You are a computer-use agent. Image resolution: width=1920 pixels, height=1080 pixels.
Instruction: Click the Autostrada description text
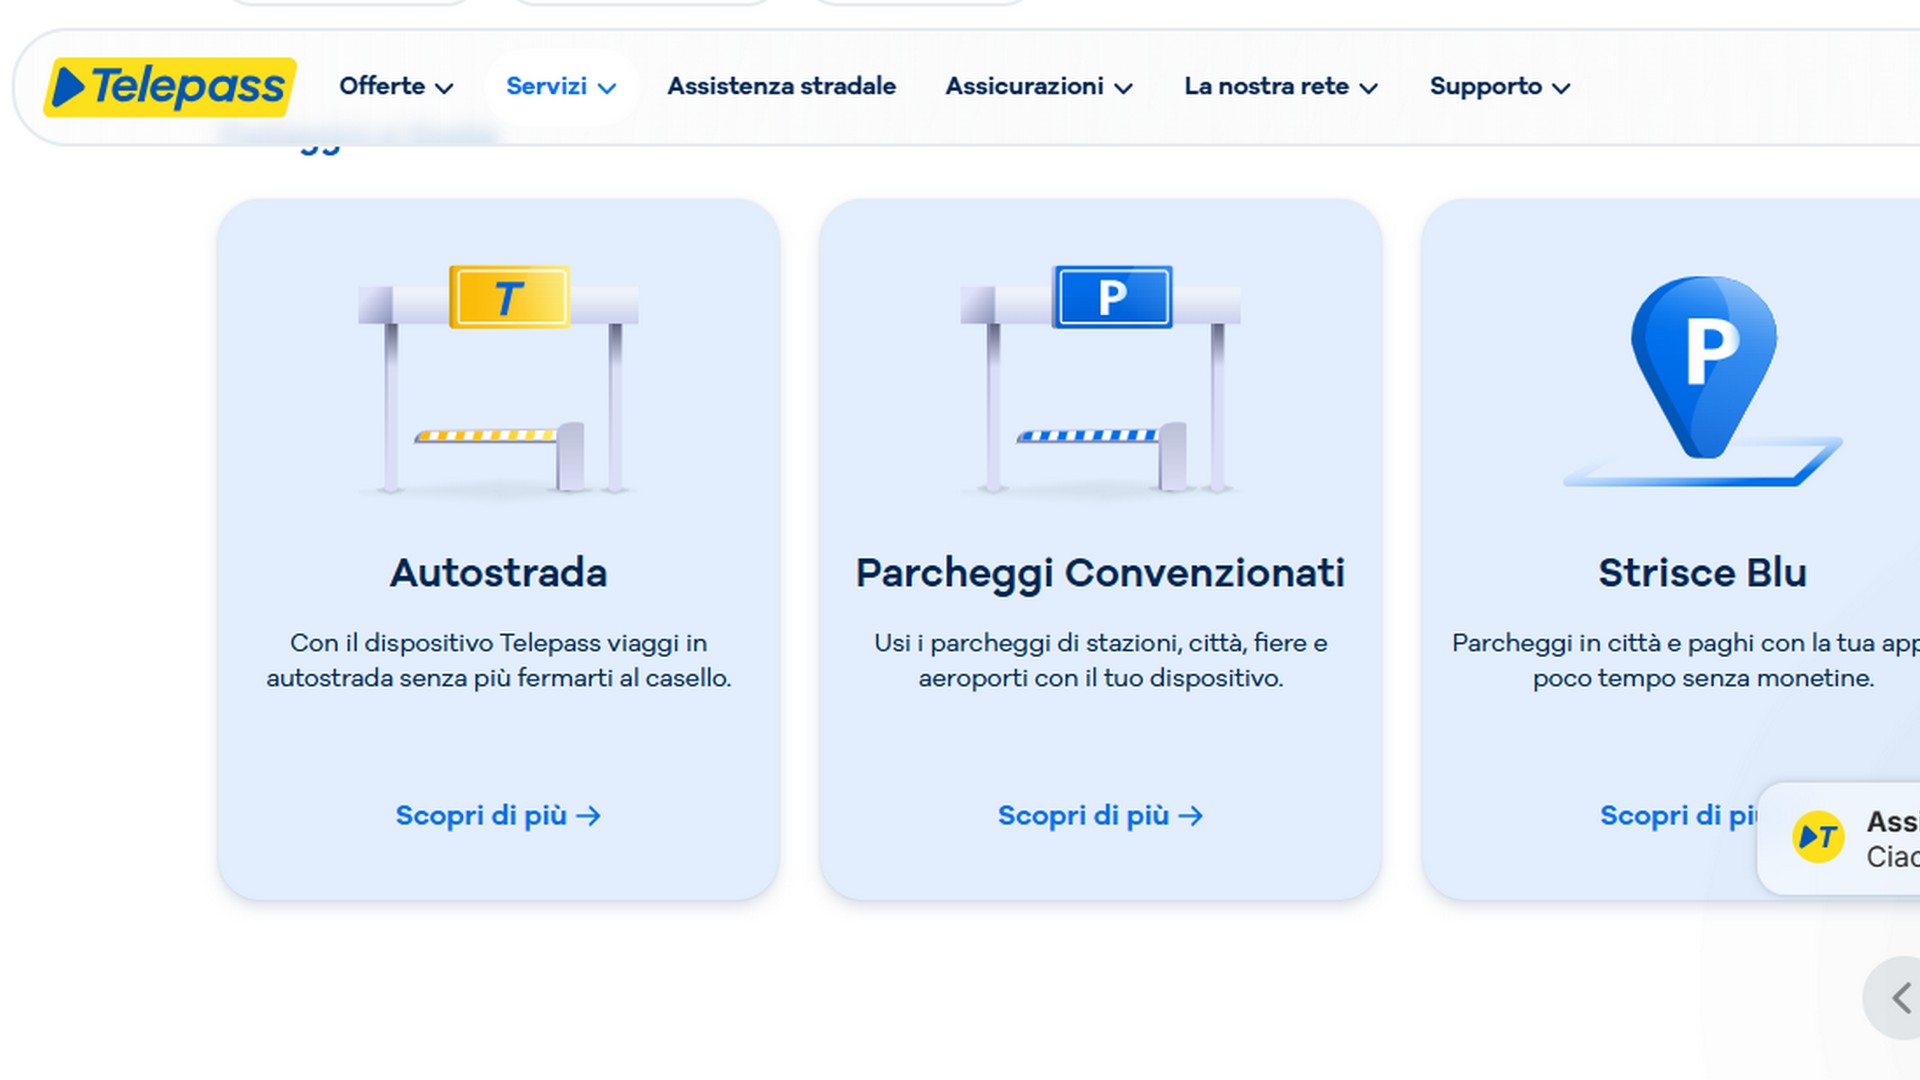pyautogui.click(x=498, y=660)
